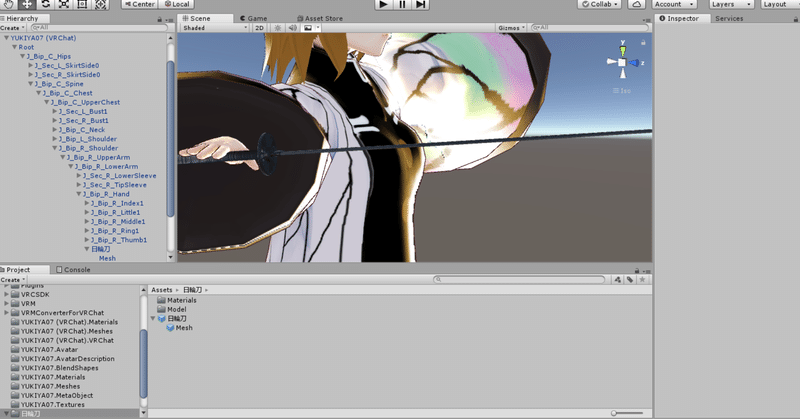Collapse the YUKIYA07 (VRChat) root object
The height and width of the screenshot is (419, 800).
point(6,38)
